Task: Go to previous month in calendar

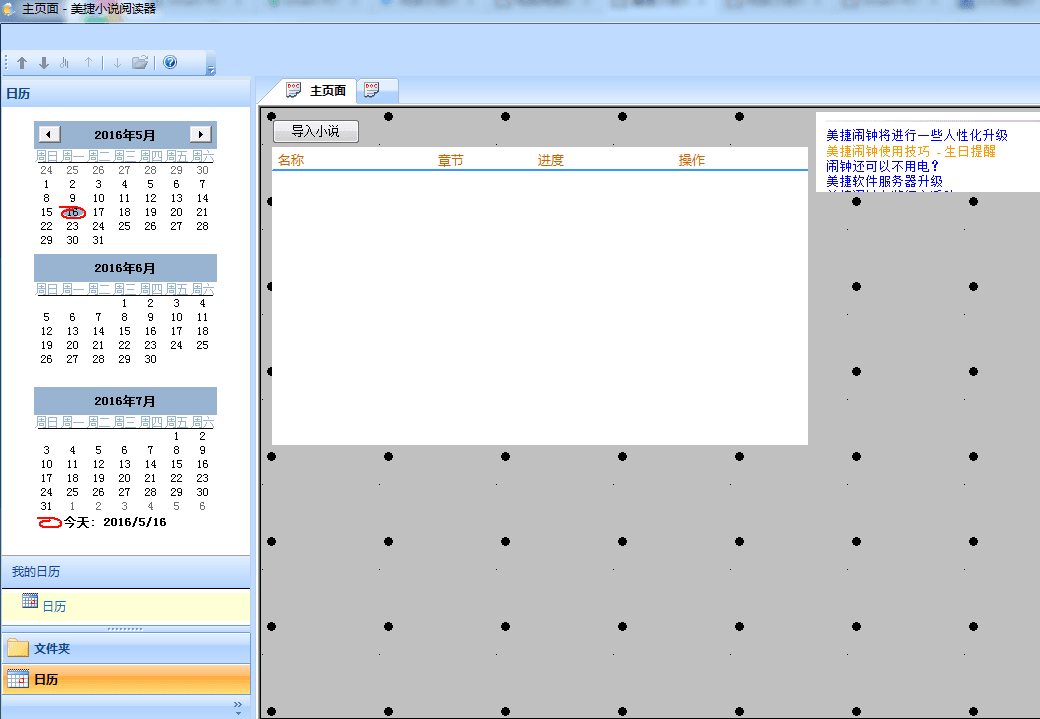Action: point(50,134)
